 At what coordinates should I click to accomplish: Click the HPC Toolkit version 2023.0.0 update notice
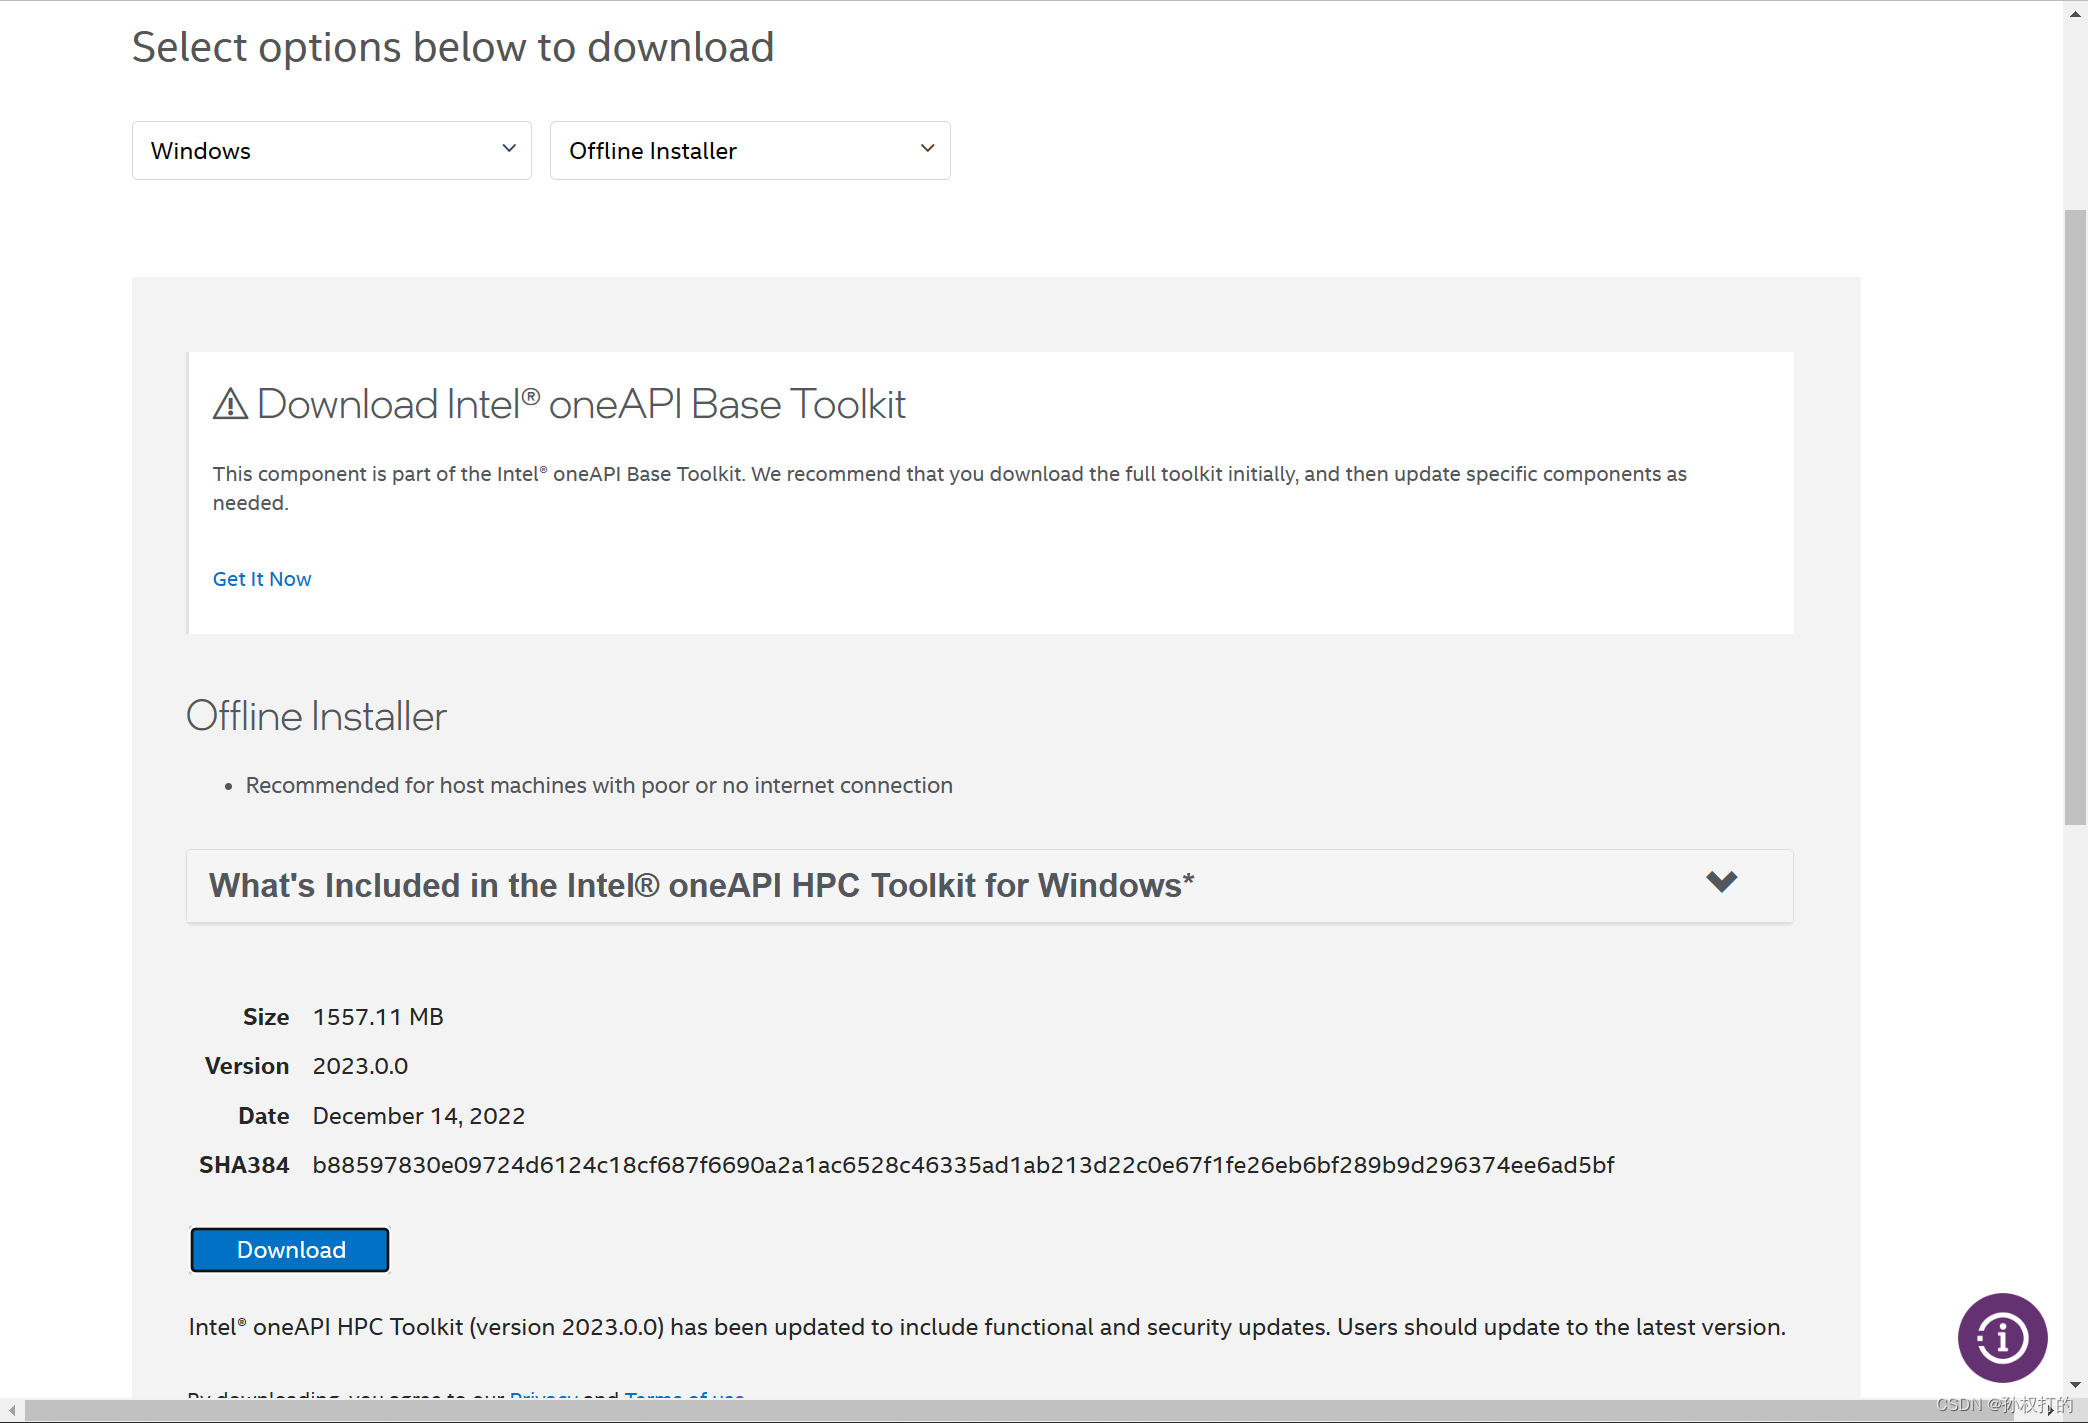click(x=987, y=1327)
